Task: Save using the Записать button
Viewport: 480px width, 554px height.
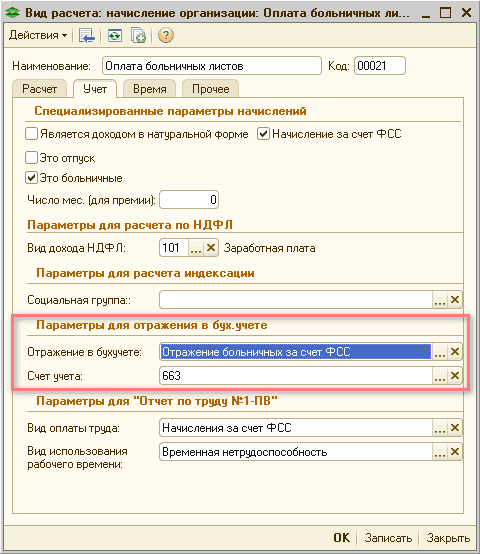Action: [388, 538]
